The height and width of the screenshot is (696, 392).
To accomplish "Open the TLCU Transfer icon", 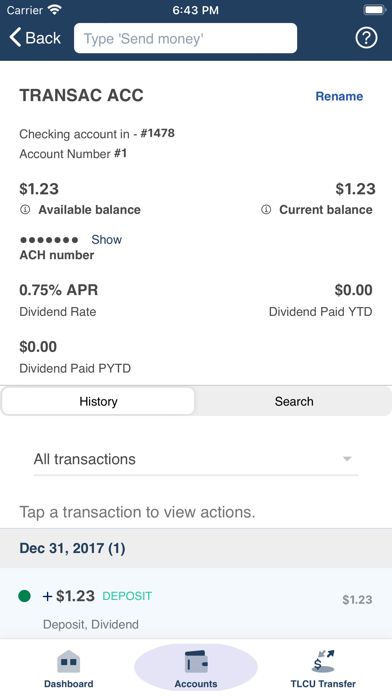I will 323,661.
